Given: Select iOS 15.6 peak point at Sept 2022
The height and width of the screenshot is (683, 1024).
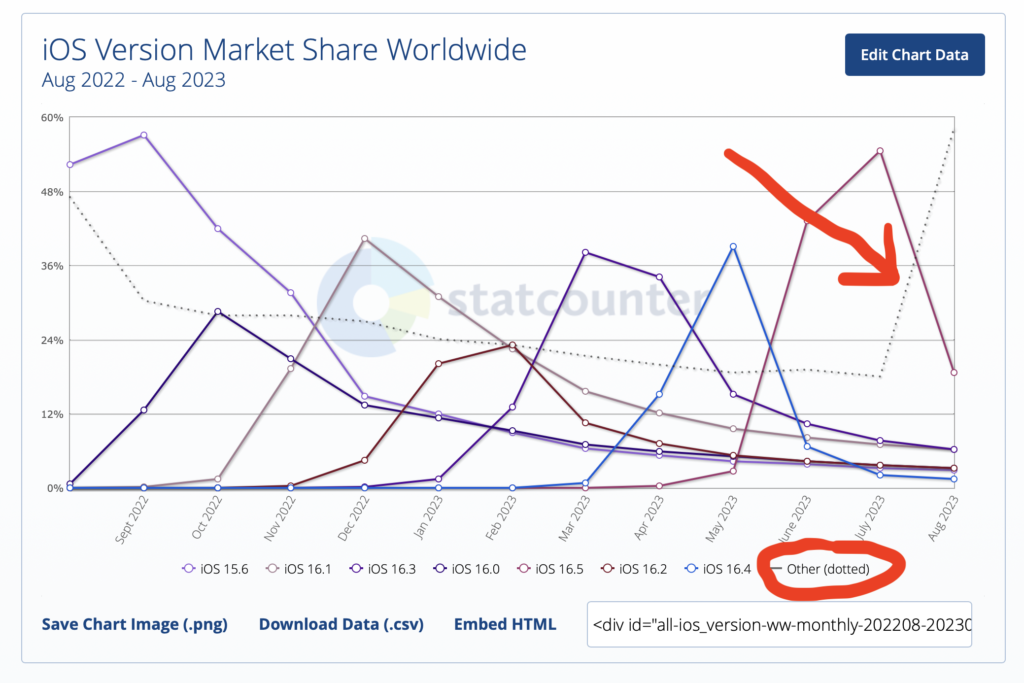Looking at the screenshot, I should click(x=144, y=135).
